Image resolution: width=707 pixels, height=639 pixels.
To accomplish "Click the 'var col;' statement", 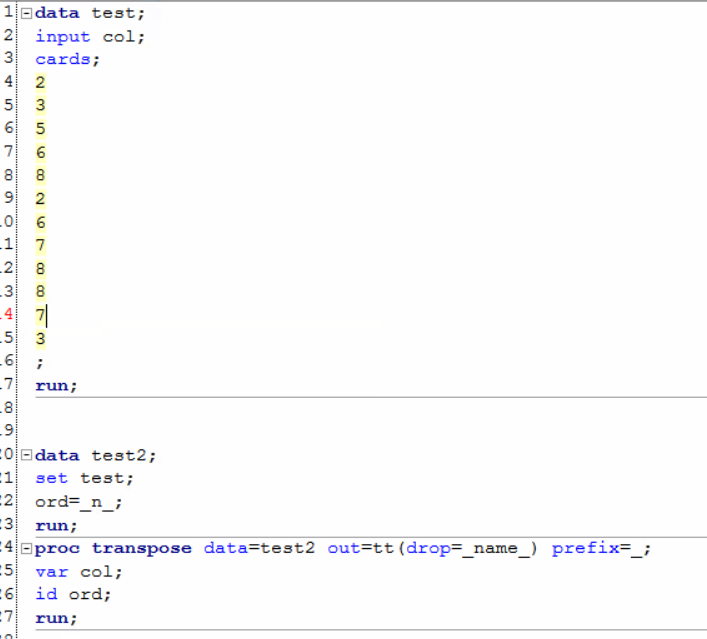I will [78, 572].
